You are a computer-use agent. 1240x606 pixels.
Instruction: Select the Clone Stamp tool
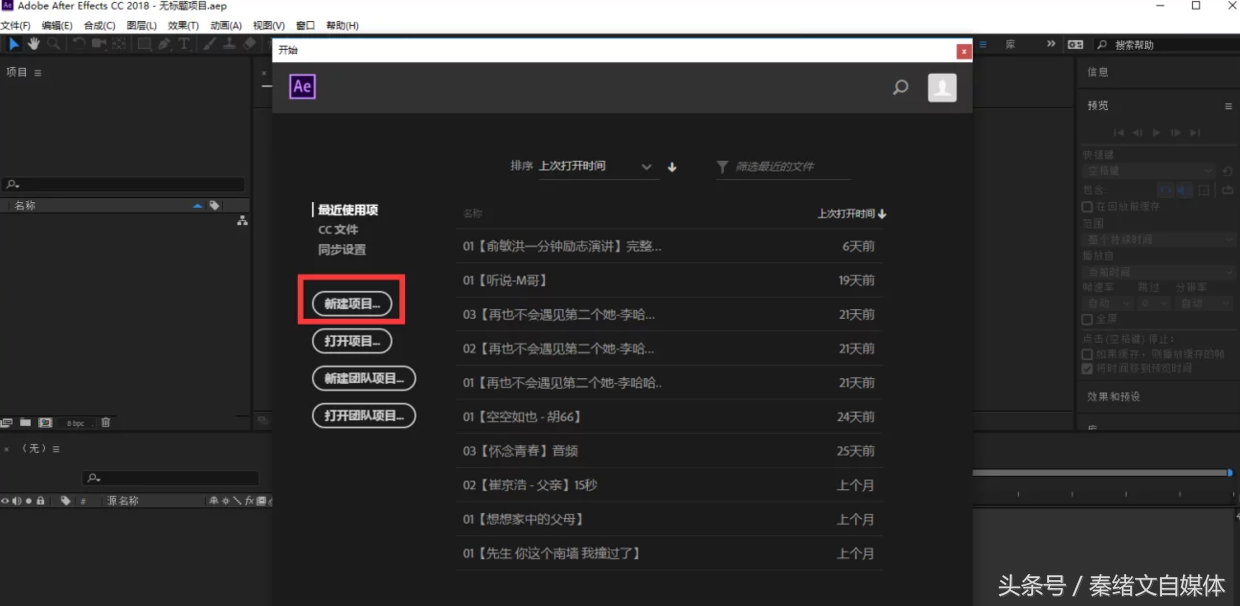coord(229,44)
